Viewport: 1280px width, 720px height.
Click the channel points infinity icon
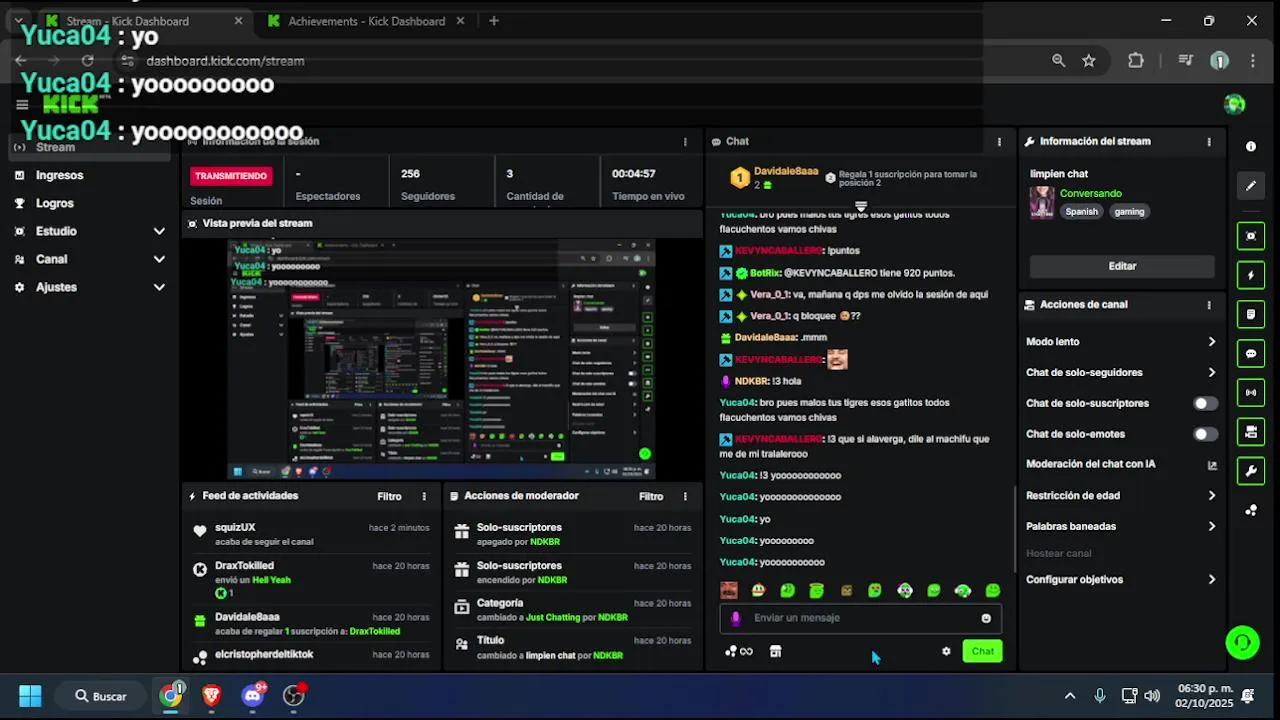(x=739, y=651)
